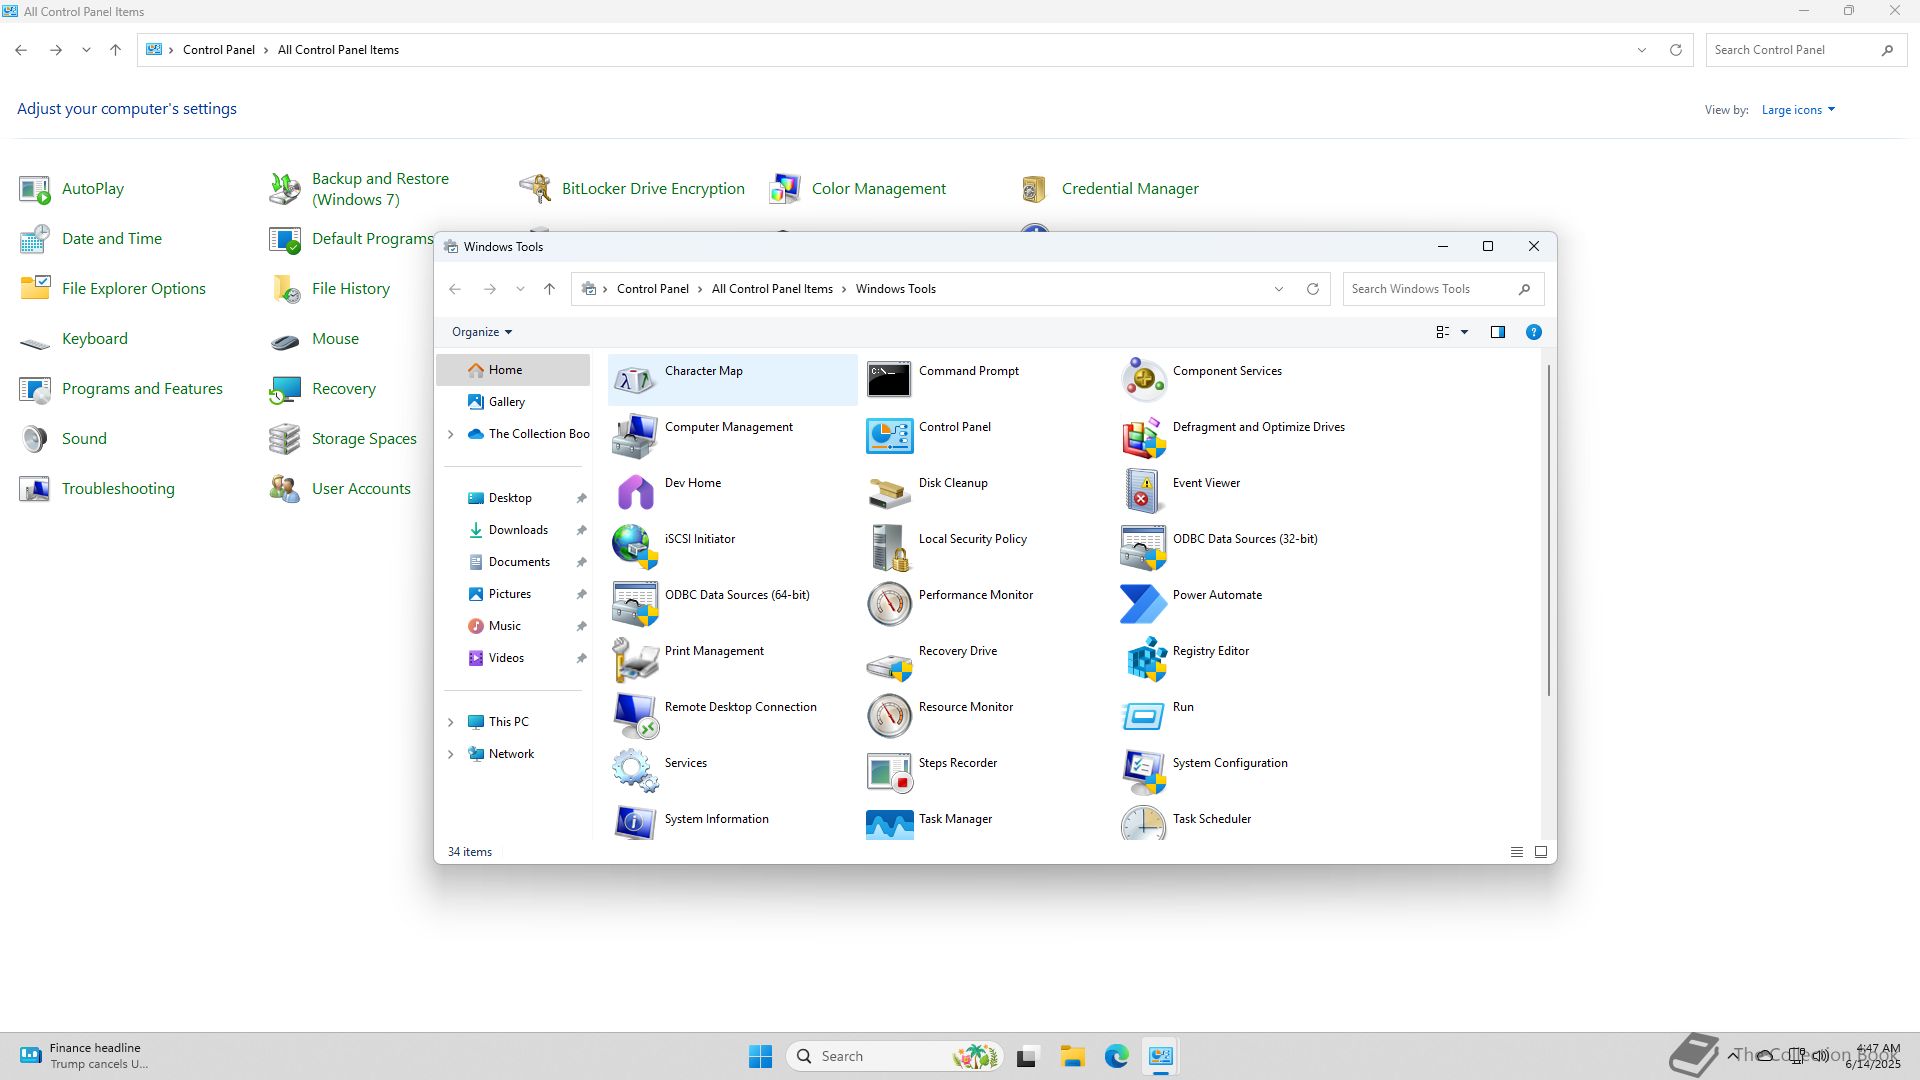
Task: Launch Command Prompt from Windows Tools
Action: (889, 380)
